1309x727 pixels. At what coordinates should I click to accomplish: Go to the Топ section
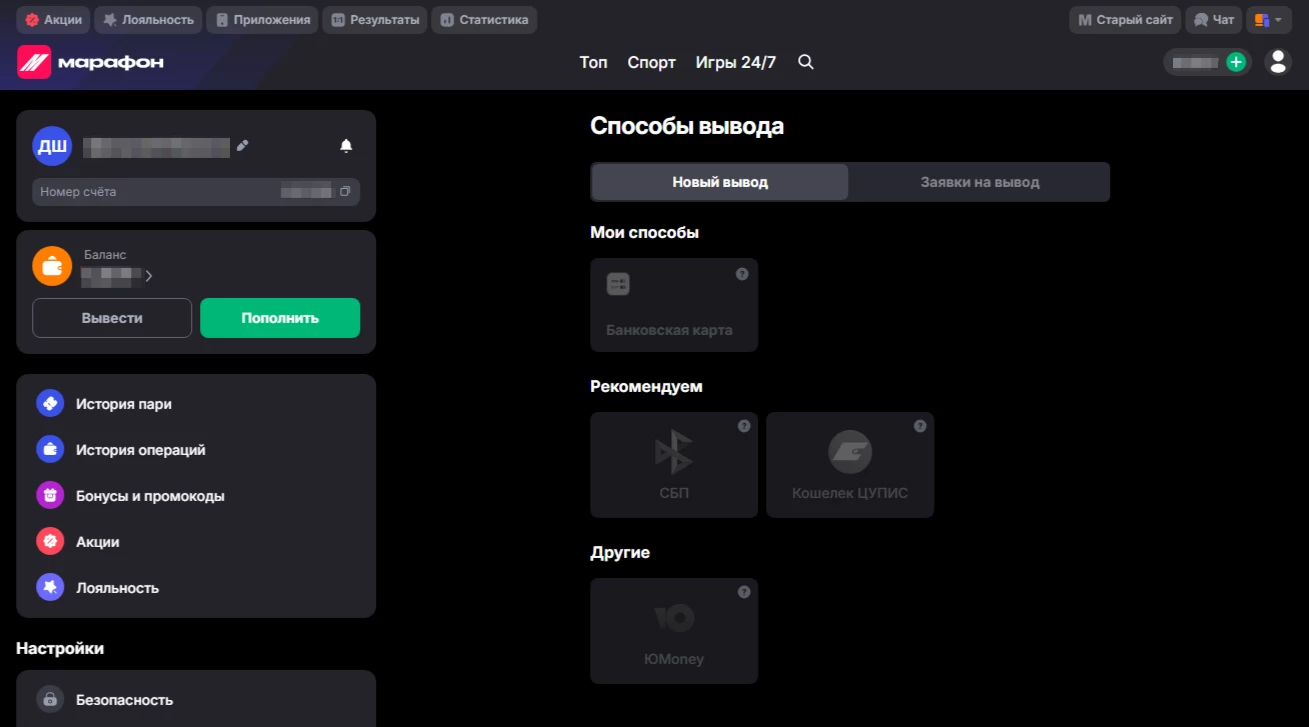pos(593,62)
